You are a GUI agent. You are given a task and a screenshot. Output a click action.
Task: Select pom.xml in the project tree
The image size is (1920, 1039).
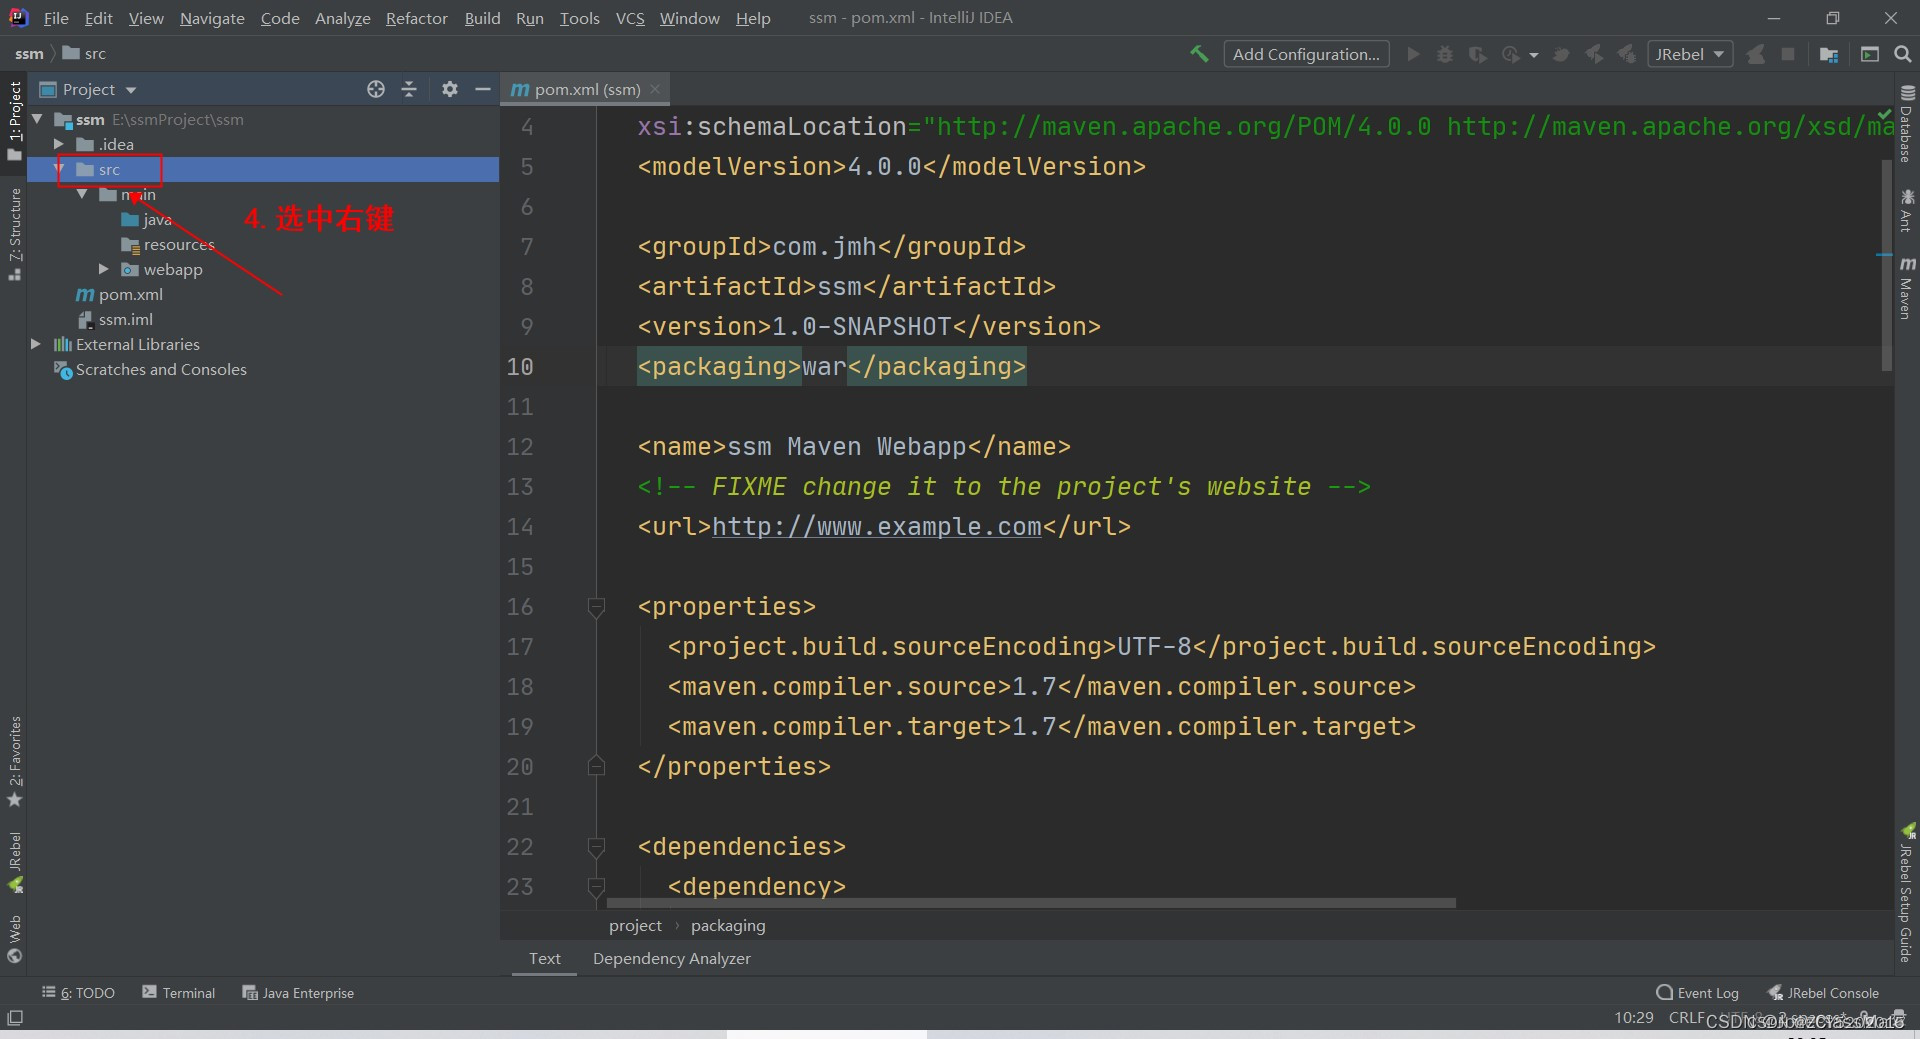(120, 294)
